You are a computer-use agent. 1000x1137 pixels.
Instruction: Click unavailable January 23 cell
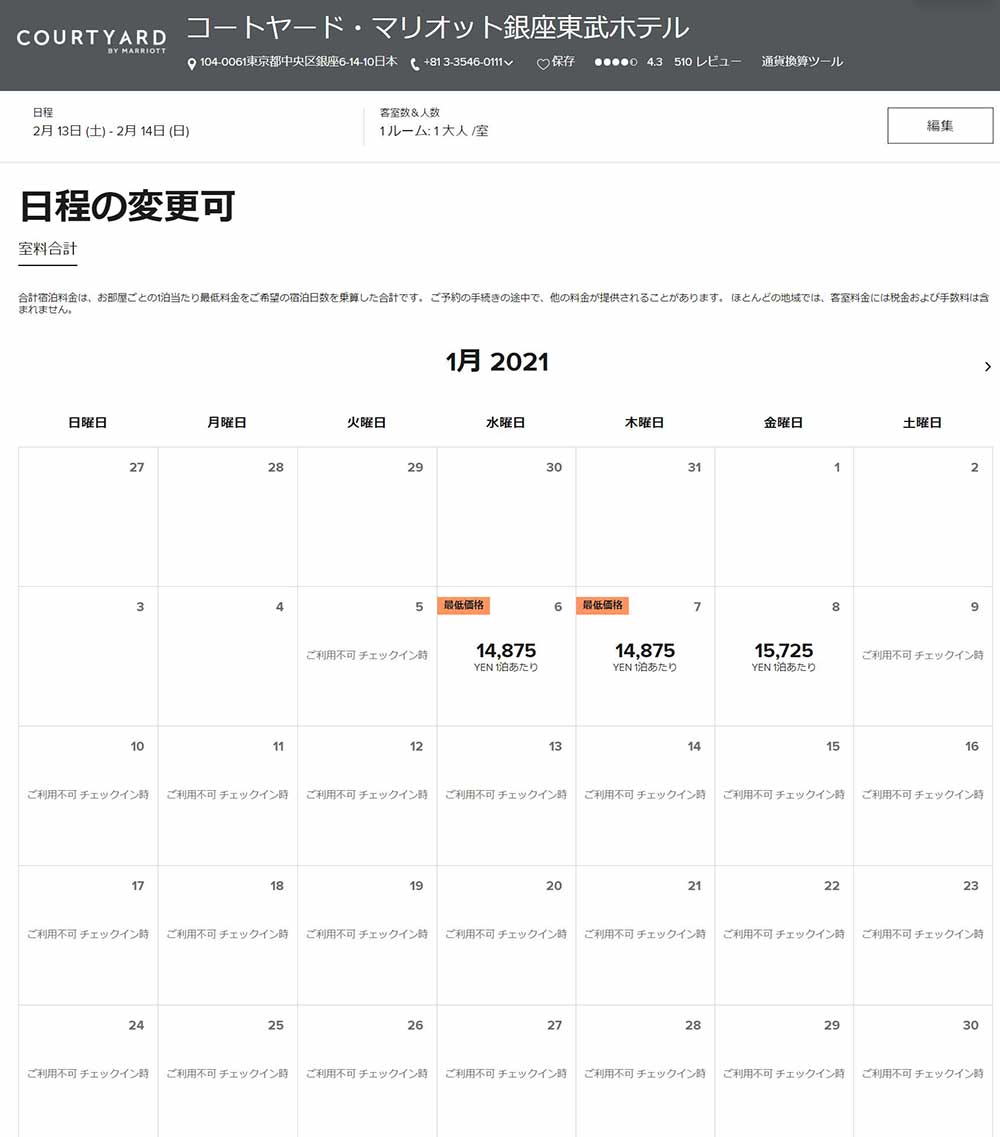click(x=923, y=935)
